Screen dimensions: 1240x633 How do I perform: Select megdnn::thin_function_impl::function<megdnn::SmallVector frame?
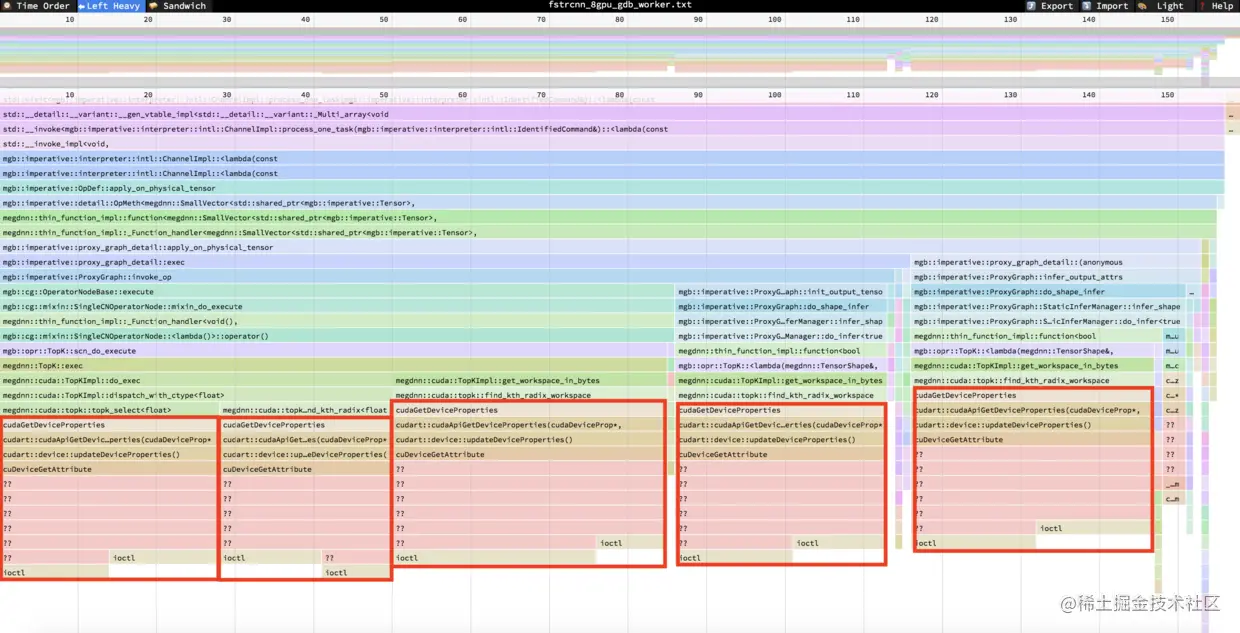click(x=608, y=218)
